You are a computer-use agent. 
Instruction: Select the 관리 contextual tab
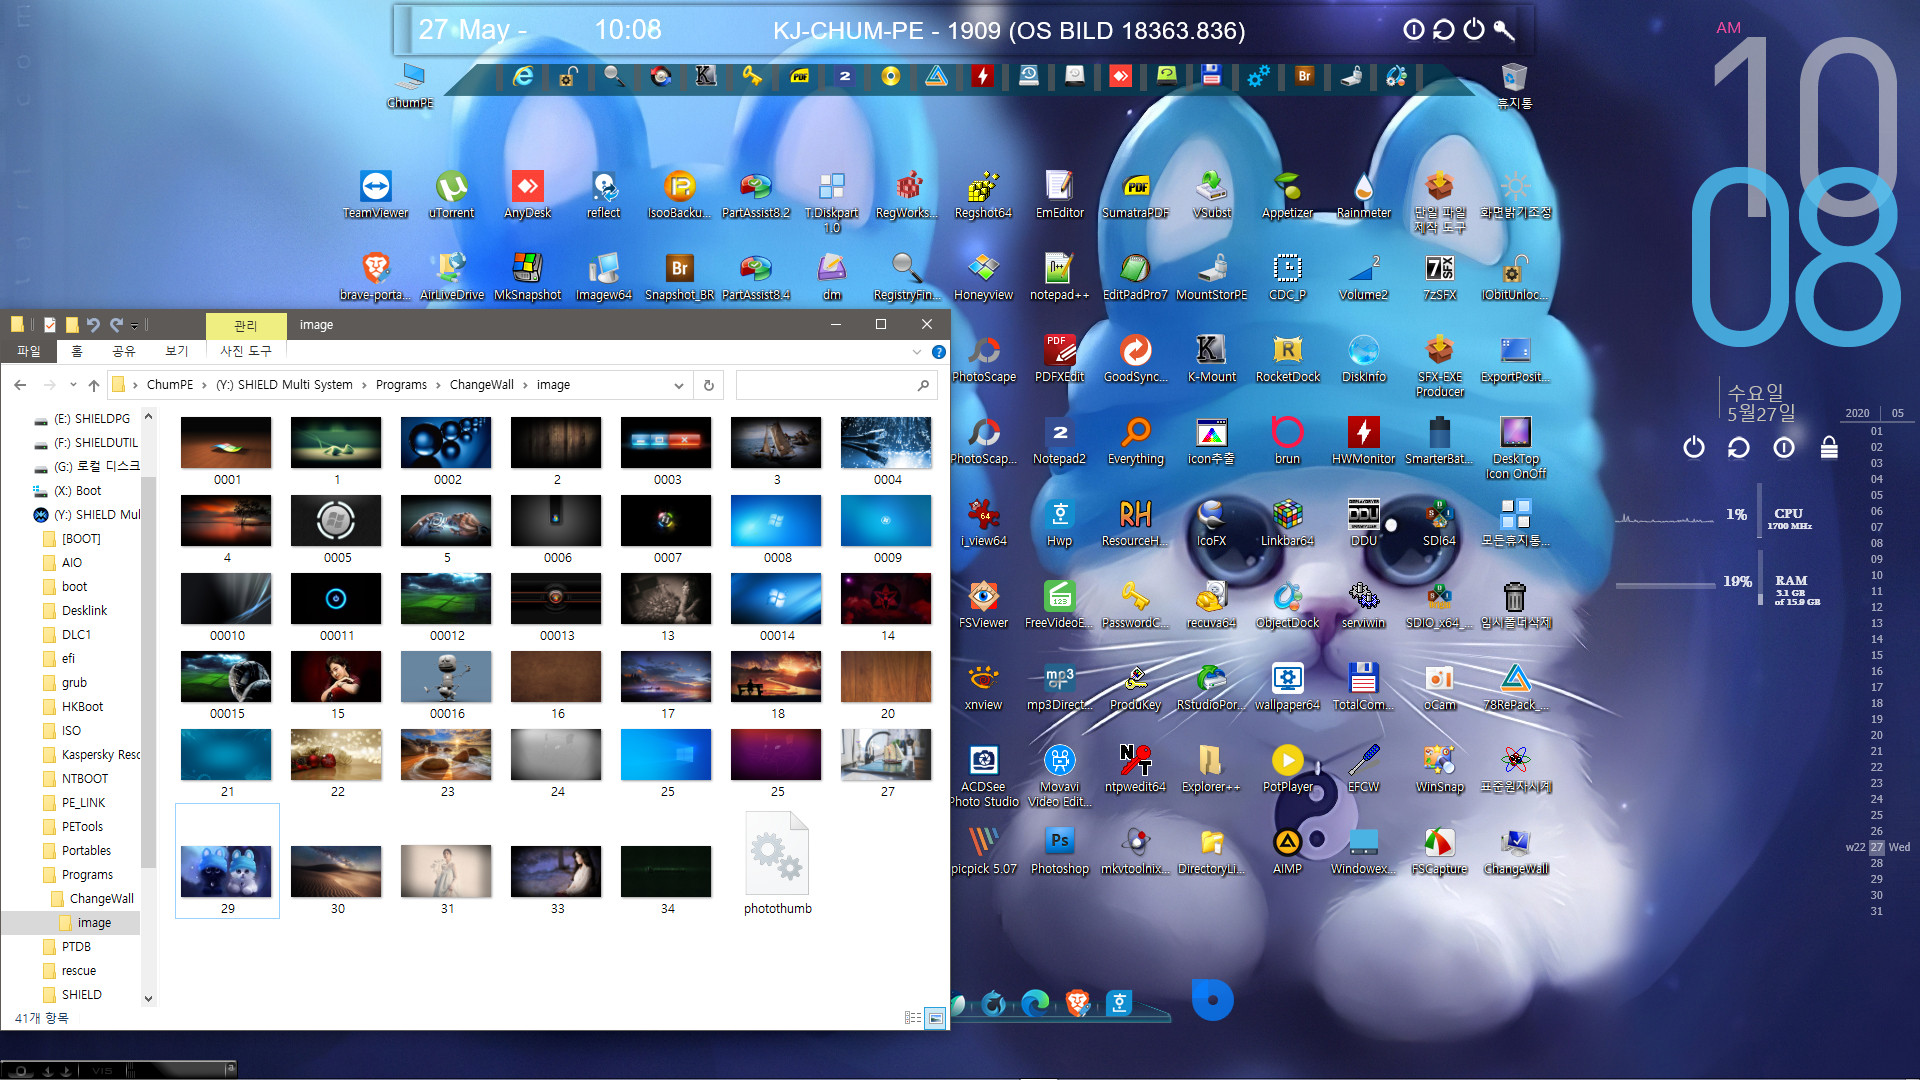pos(246,325)
